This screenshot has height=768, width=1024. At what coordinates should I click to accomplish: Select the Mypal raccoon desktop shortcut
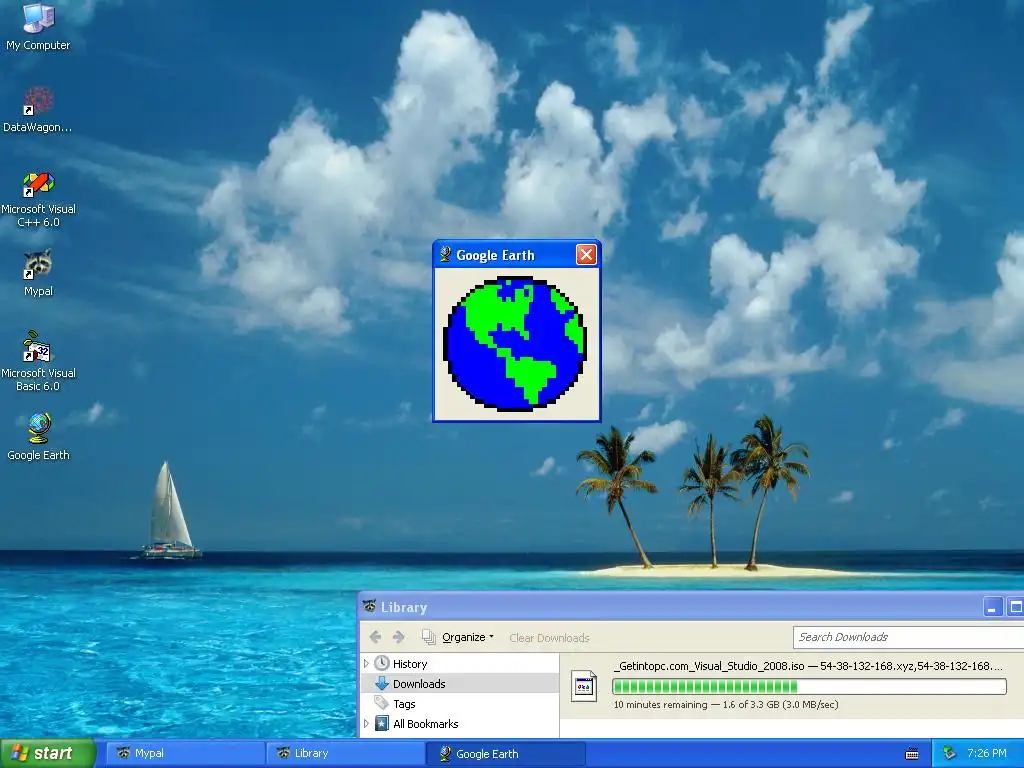tap(38, 273)
